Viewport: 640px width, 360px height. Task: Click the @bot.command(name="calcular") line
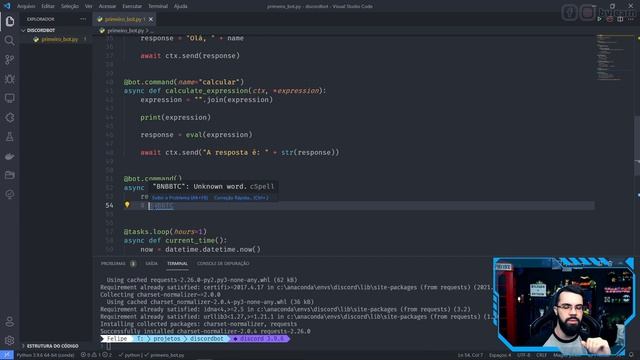click(184, 82)
